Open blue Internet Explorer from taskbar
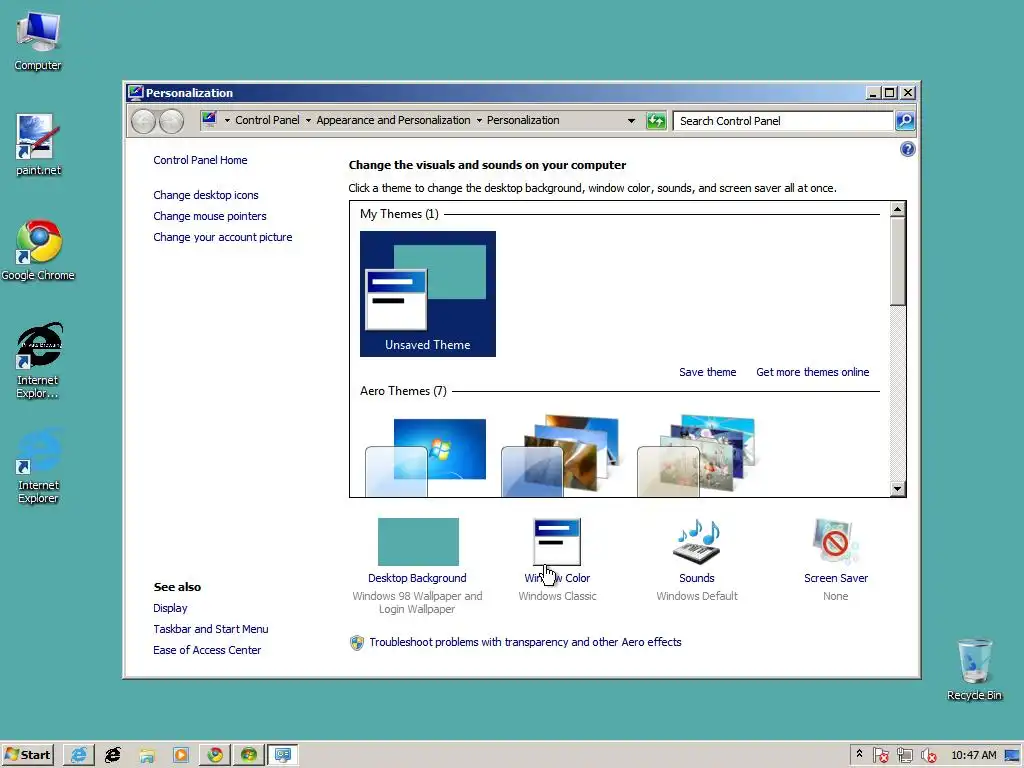 [x=79, y=755]
